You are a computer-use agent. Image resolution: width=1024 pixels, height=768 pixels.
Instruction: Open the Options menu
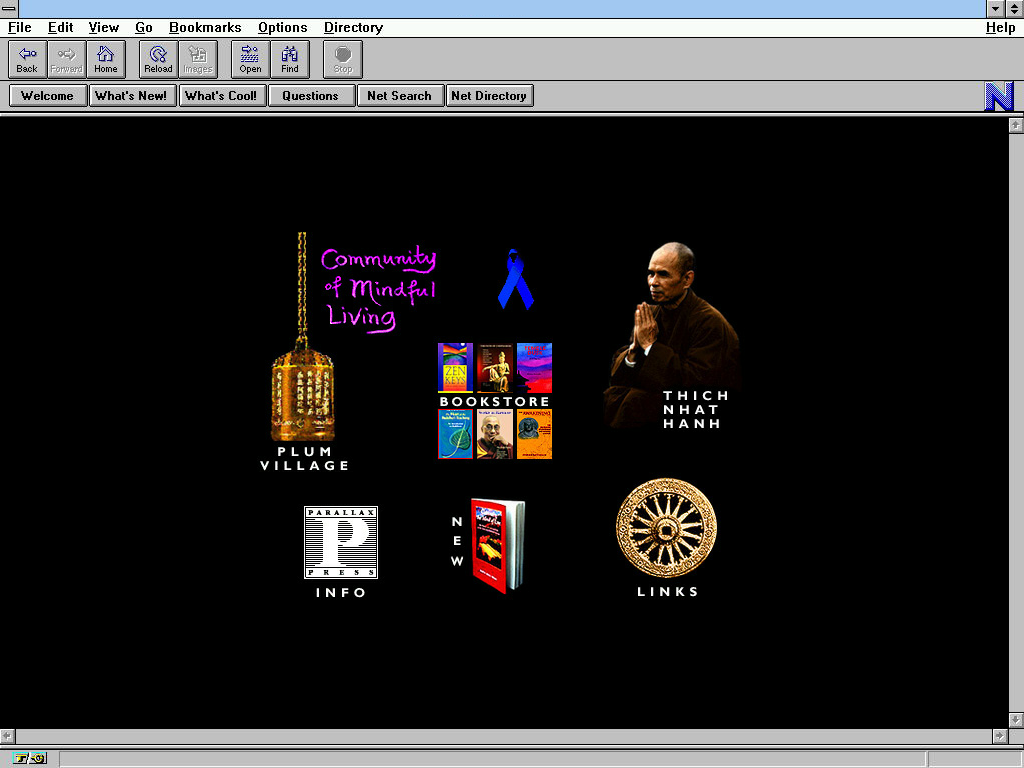coord(282,28)
